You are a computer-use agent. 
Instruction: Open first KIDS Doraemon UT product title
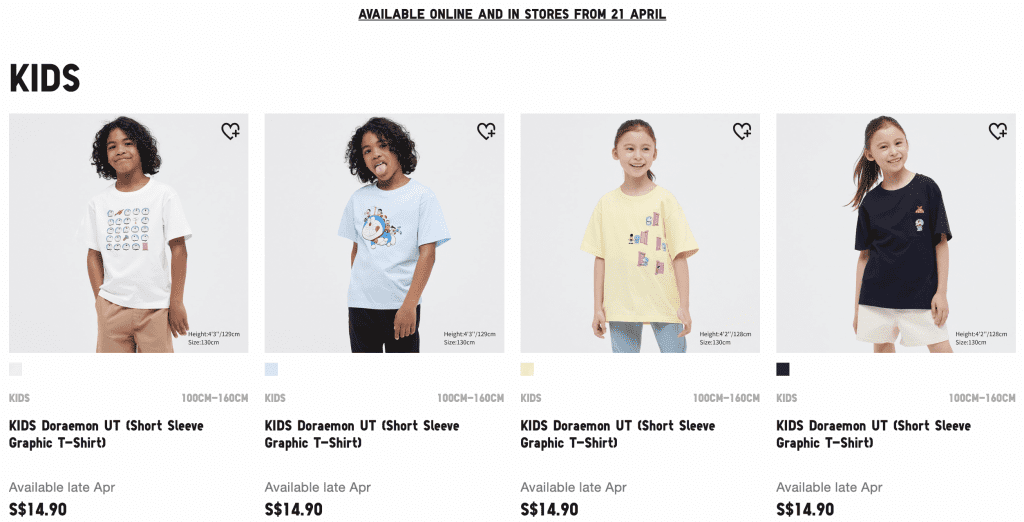[106, 434]
